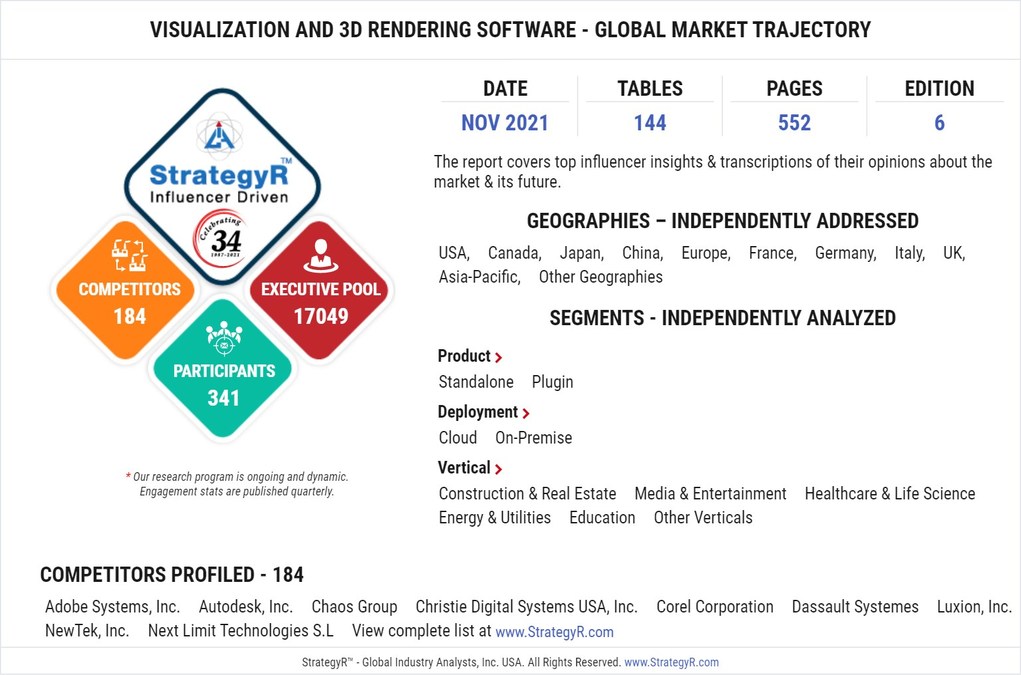Click the participants group target icon
Screen dimensions: 1021x675
224,338
